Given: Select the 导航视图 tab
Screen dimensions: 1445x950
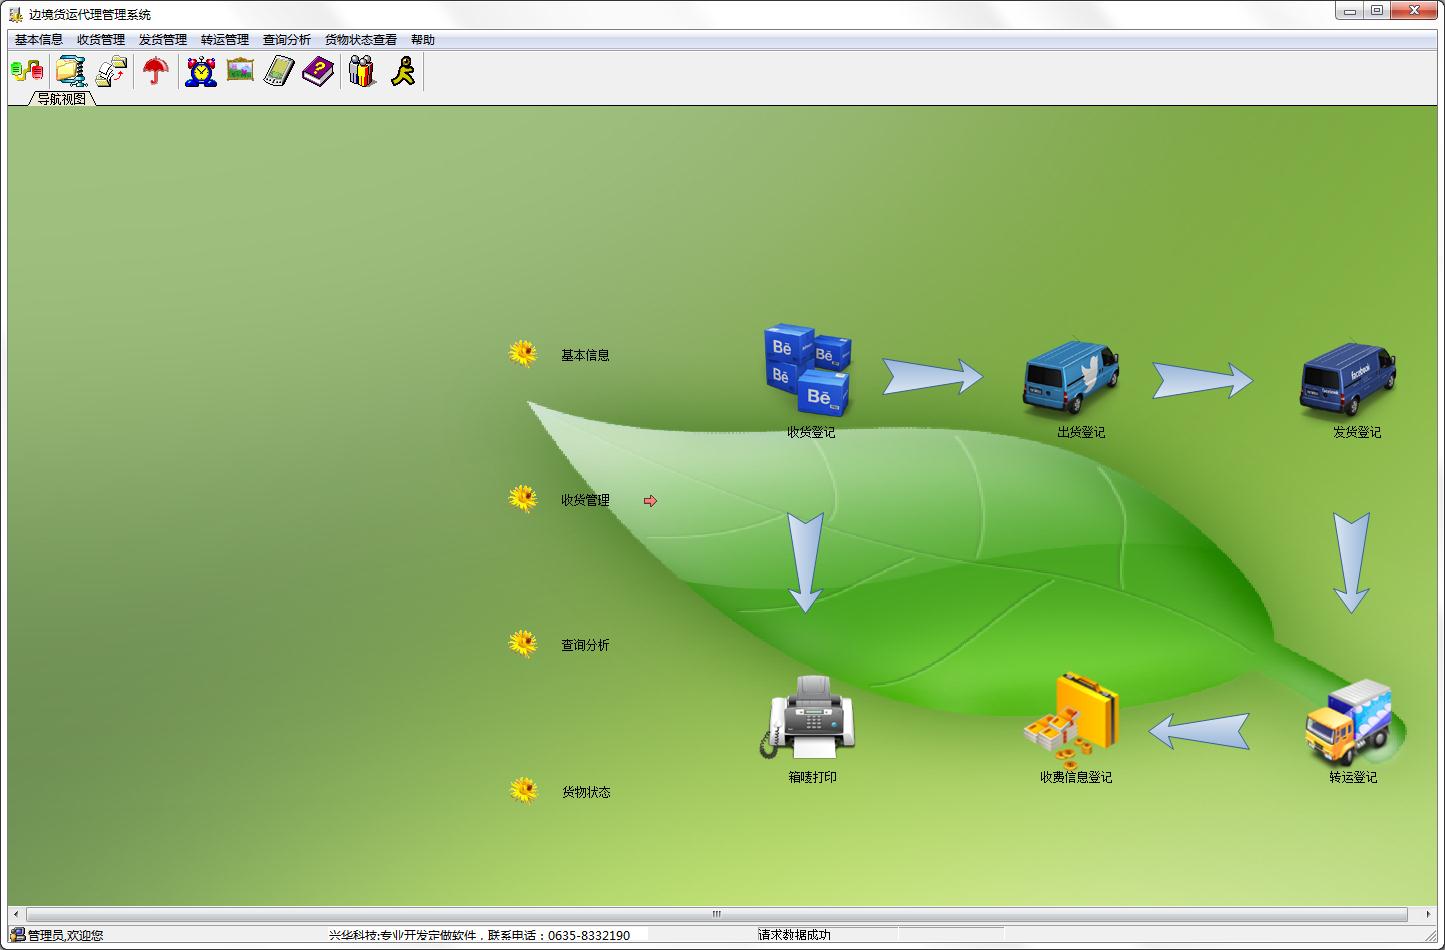Looking at the screenshot, I should [62, 99].
